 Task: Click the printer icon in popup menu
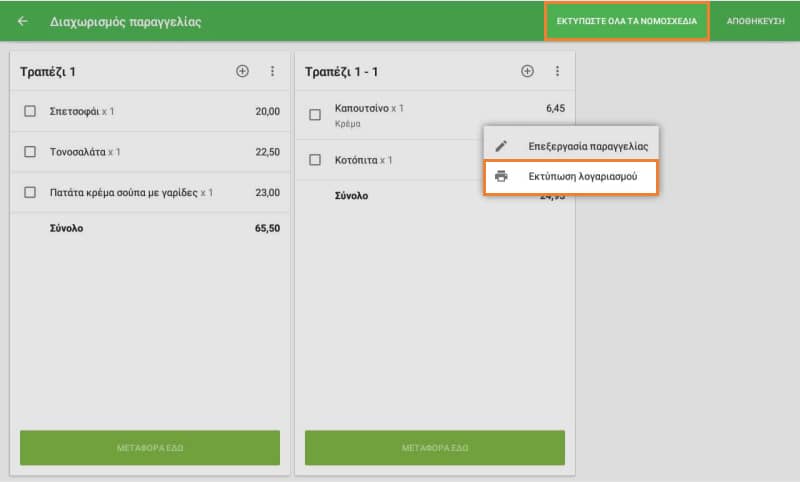tap(502, 176)
